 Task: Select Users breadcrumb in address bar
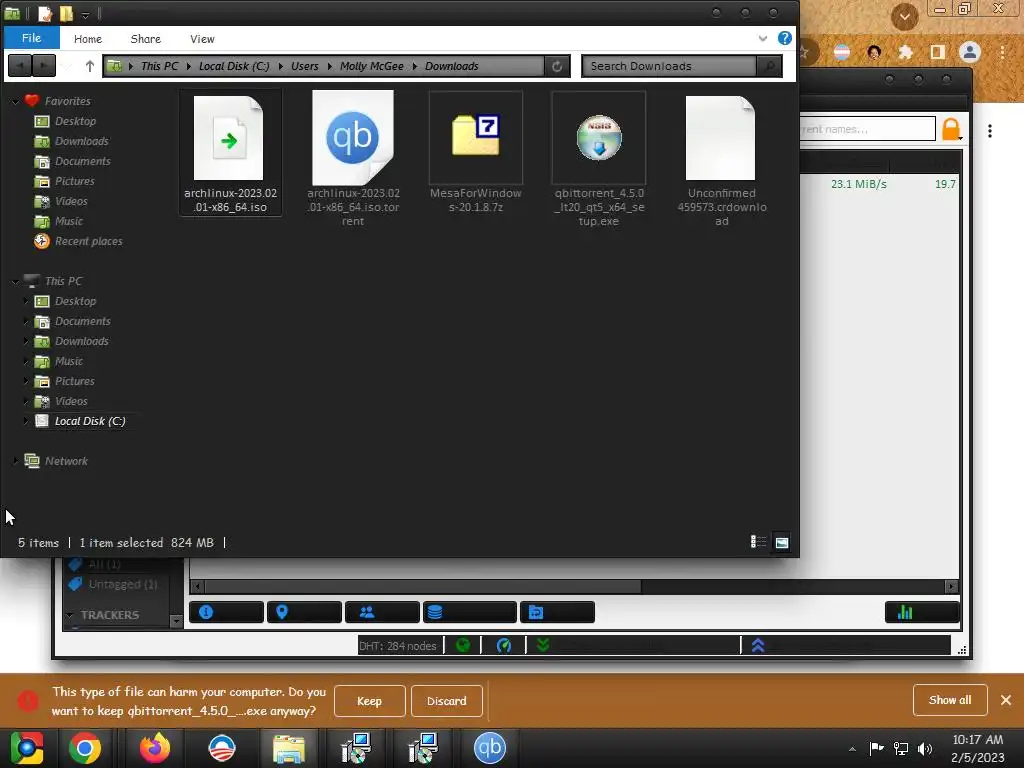pos(304,66)
